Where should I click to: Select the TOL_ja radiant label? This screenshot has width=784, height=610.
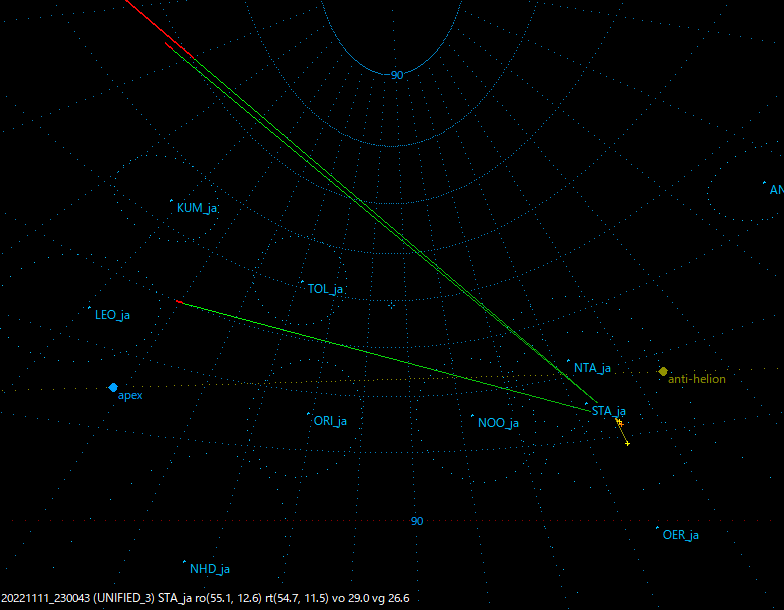325,289
